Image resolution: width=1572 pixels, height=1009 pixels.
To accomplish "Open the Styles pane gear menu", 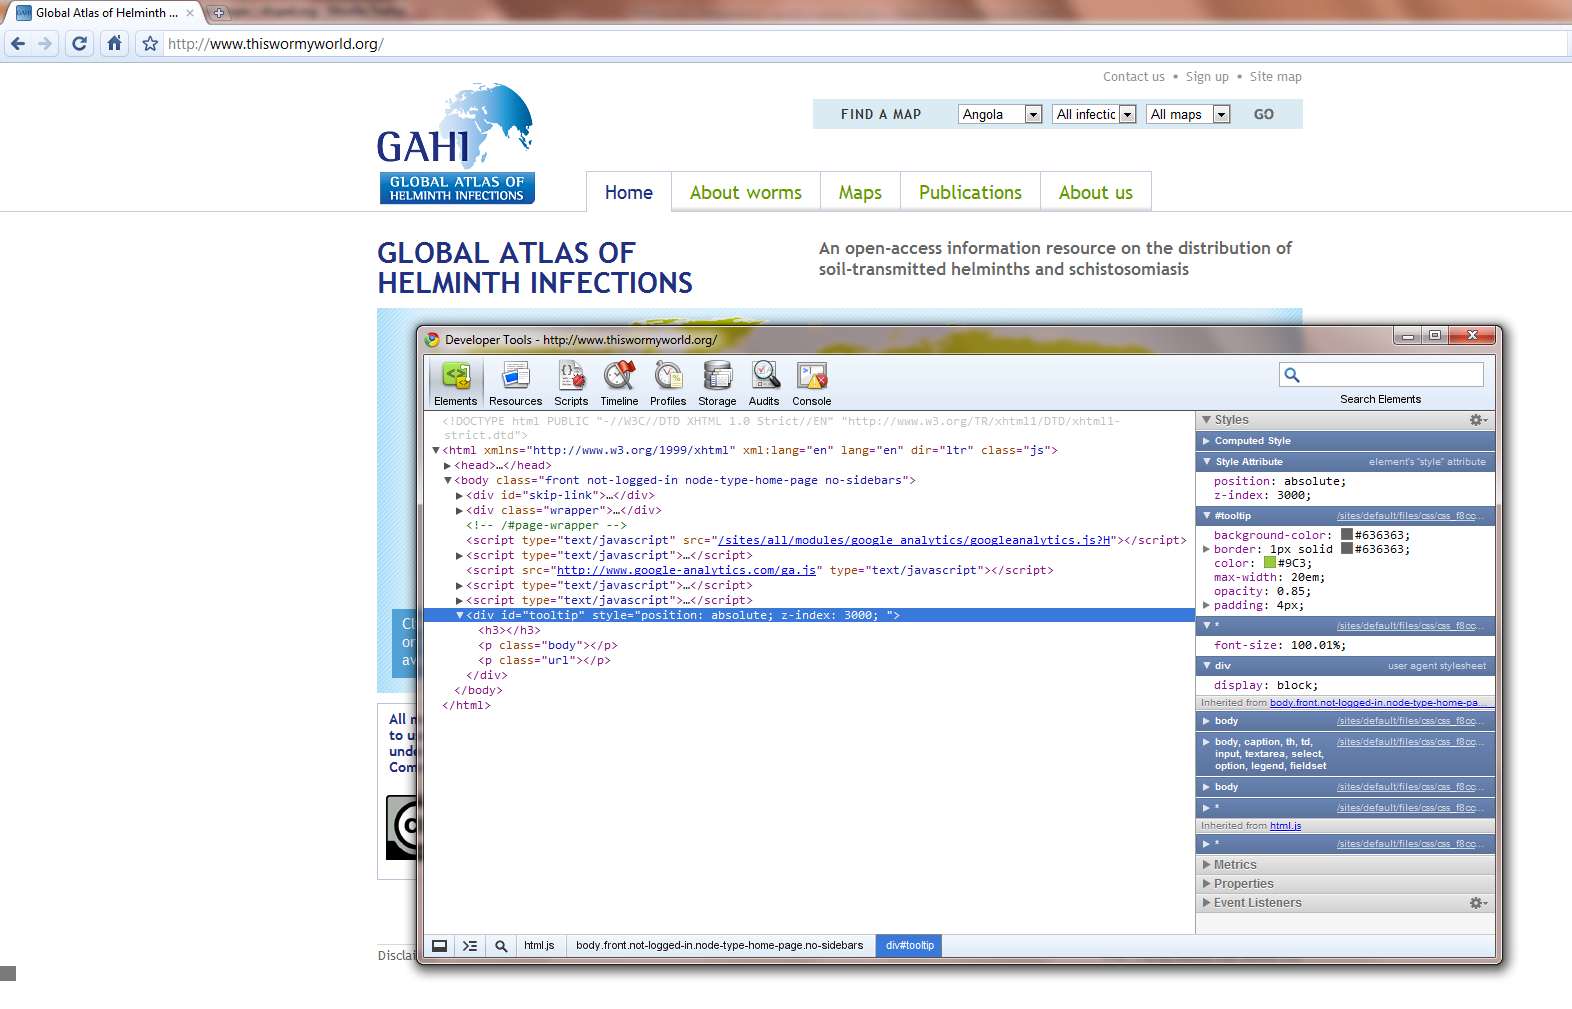I will (x=1478, y=420).
